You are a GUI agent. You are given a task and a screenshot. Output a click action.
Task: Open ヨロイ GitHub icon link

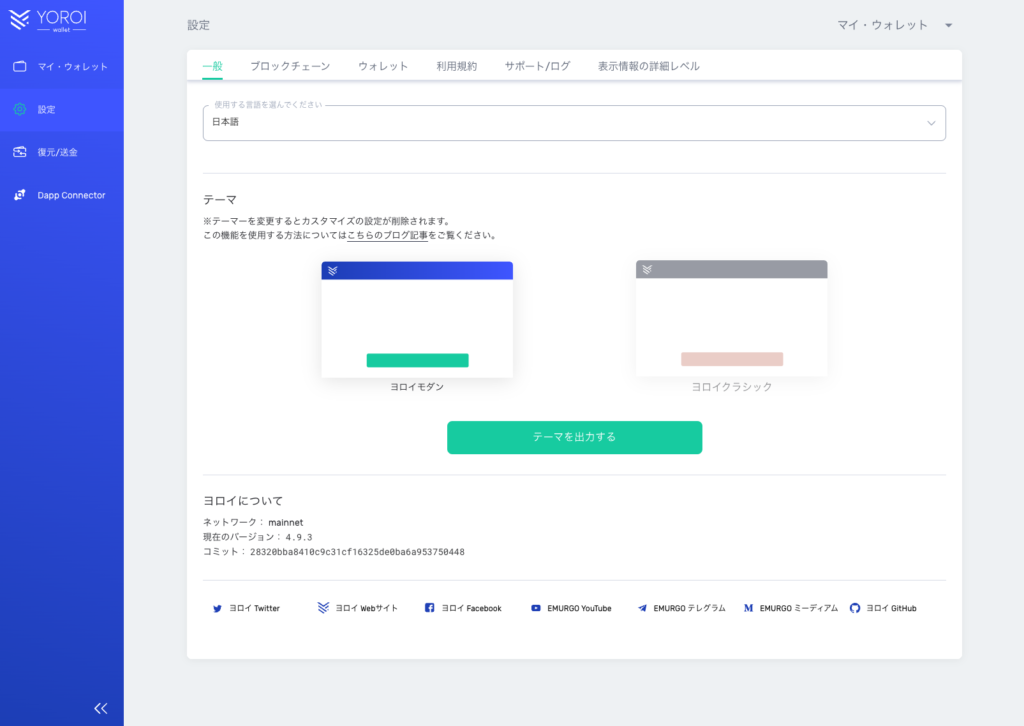tap(854, 608)
